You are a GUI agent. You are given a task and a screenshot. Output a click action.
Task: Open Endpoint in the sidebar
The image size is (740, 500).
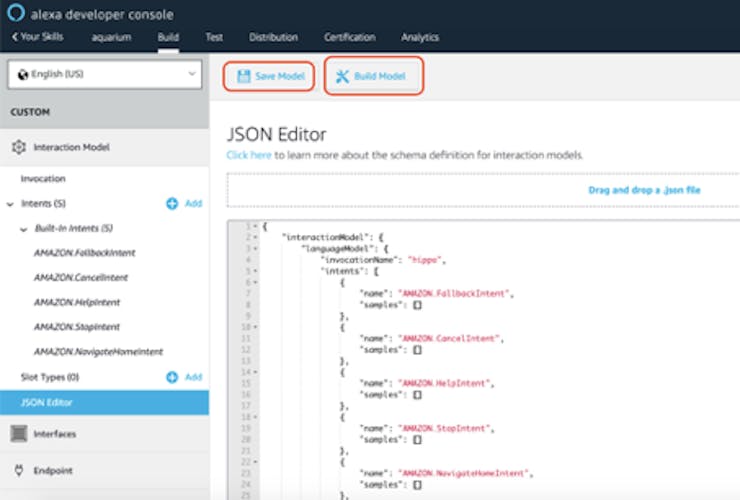pyautogui.click(x=53, y=471)
